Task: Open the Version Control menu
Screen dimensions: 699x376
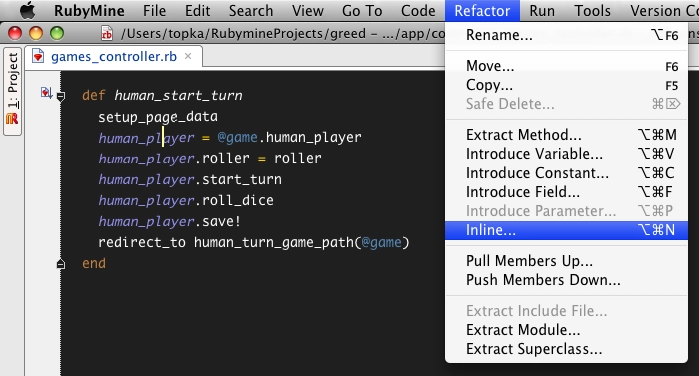Action: [x=664, y=11]
